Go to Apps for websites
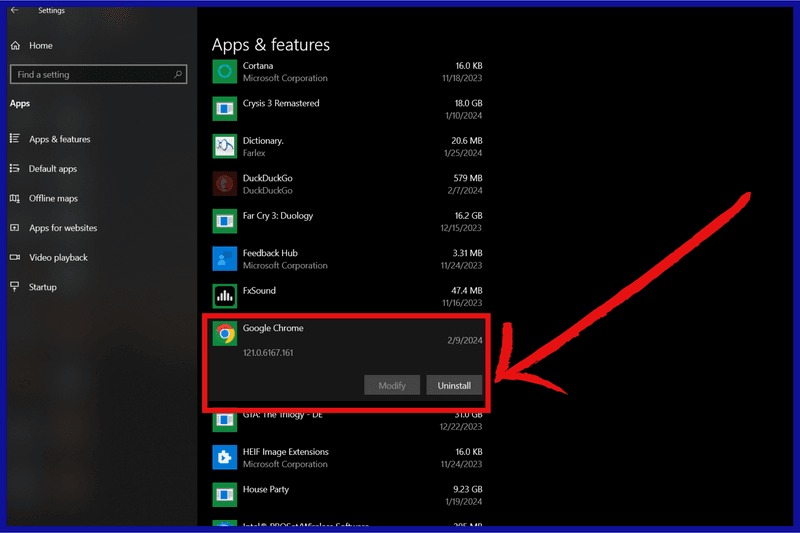The height and width of the screenshot is (533, 800). (62, 228)
